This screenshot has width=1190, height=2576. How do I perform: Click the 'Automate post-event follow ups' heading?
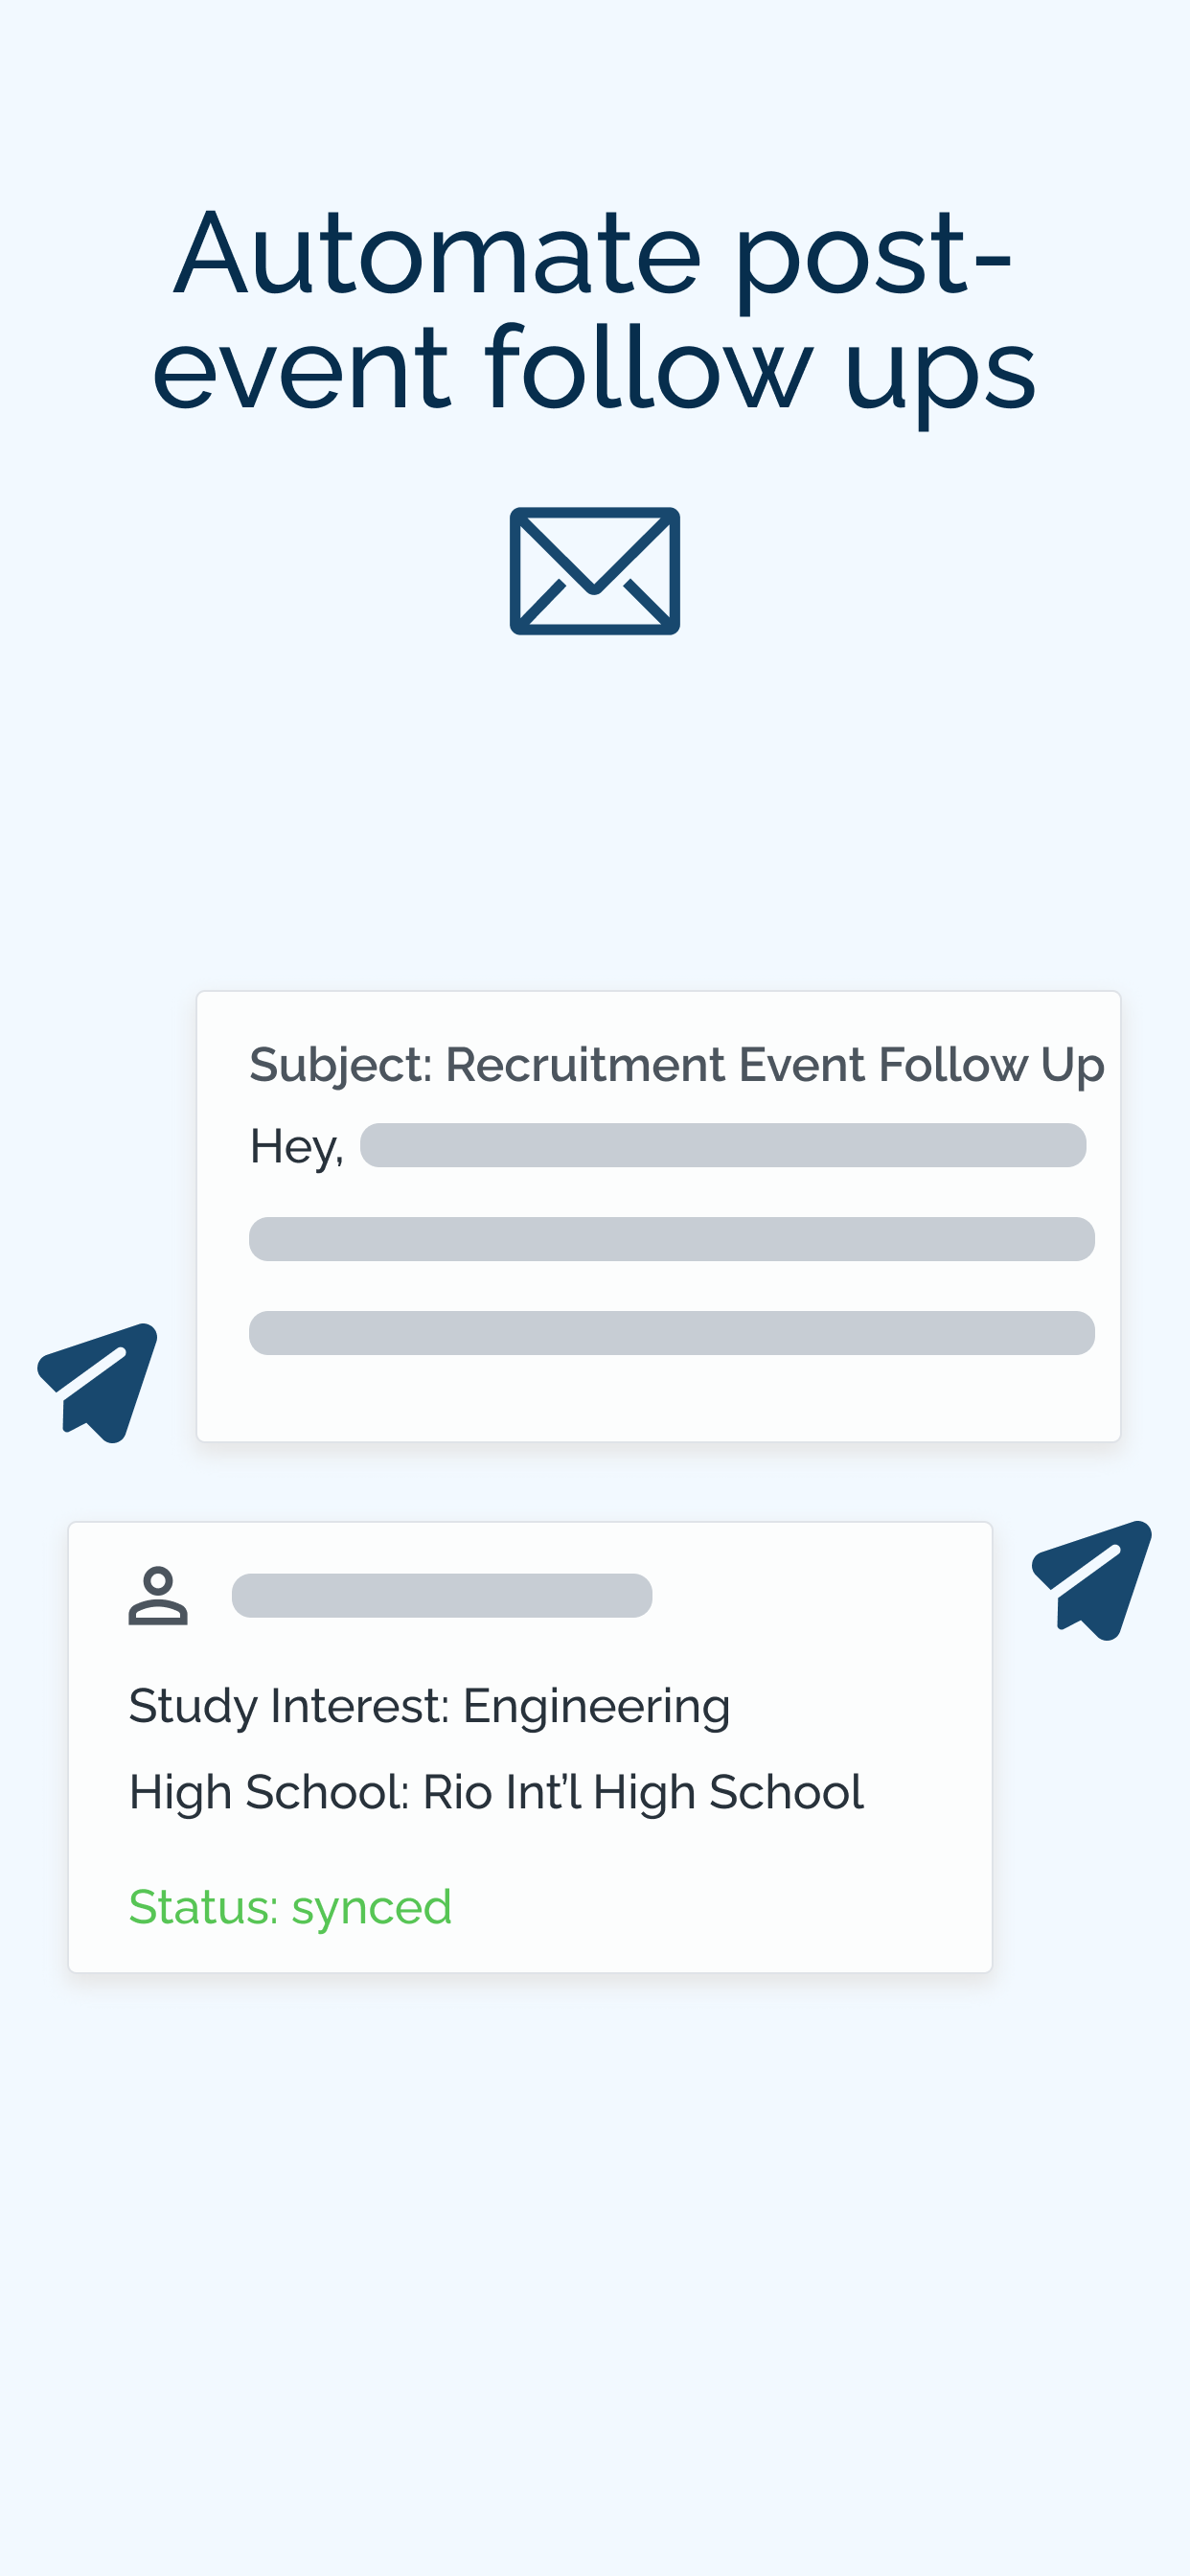click(594, 311)
